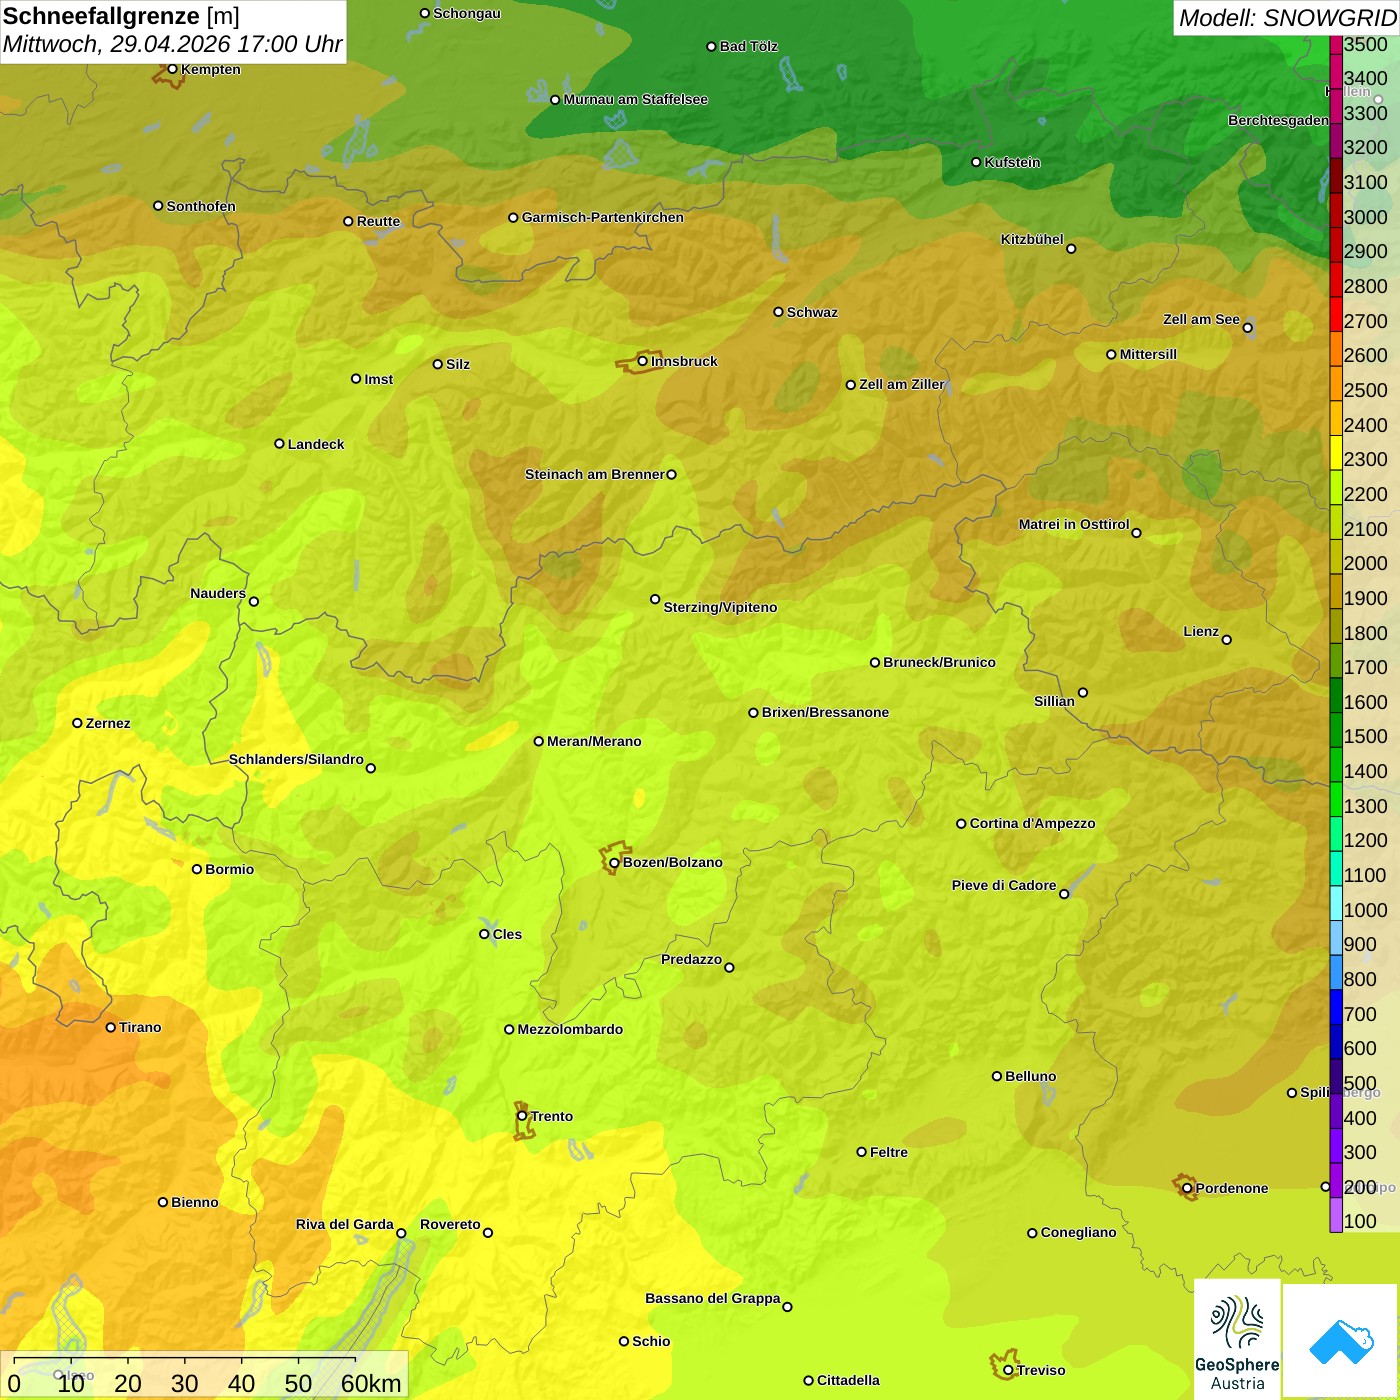The image size is (1400, 1400).
Task: Click the Predazzo label
Action: 691,959
